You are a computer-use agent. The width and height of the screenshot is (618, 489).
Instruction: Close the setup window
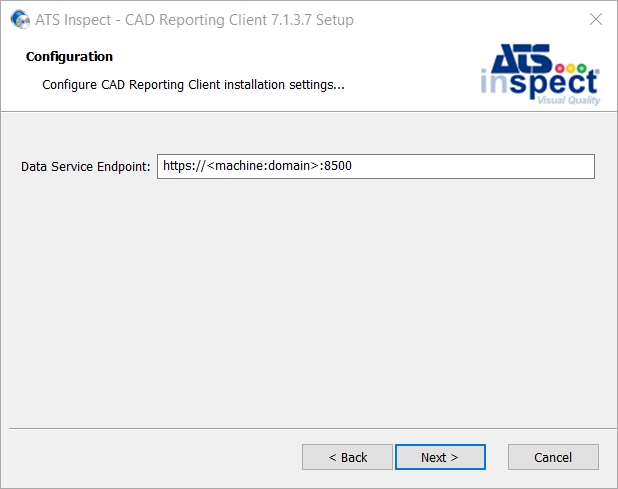tap(596, 19)
